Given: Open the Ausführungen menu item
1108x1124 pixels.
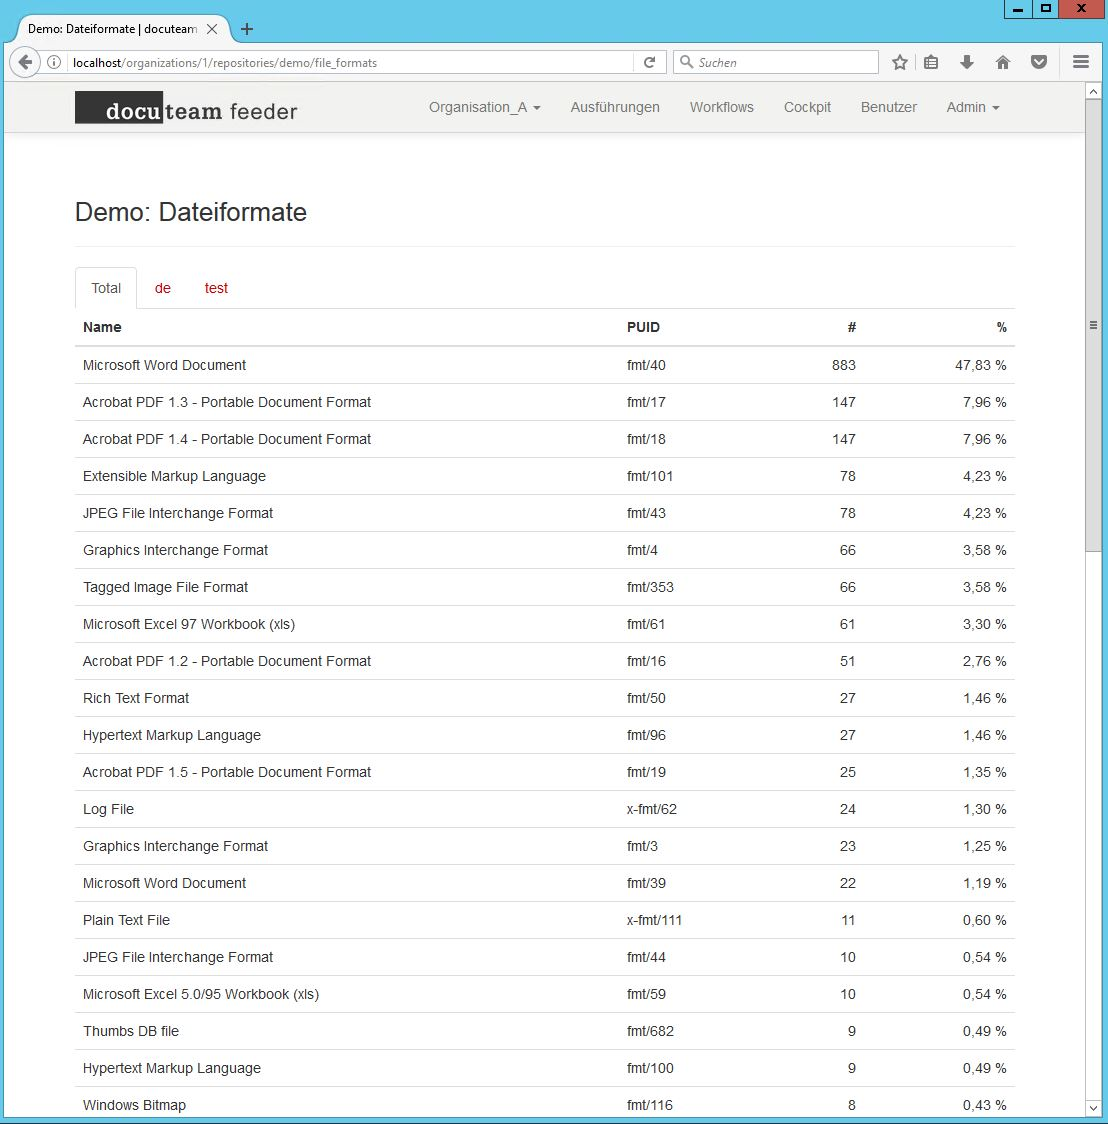Looking at the screenshot, I should tap(615, 107).
